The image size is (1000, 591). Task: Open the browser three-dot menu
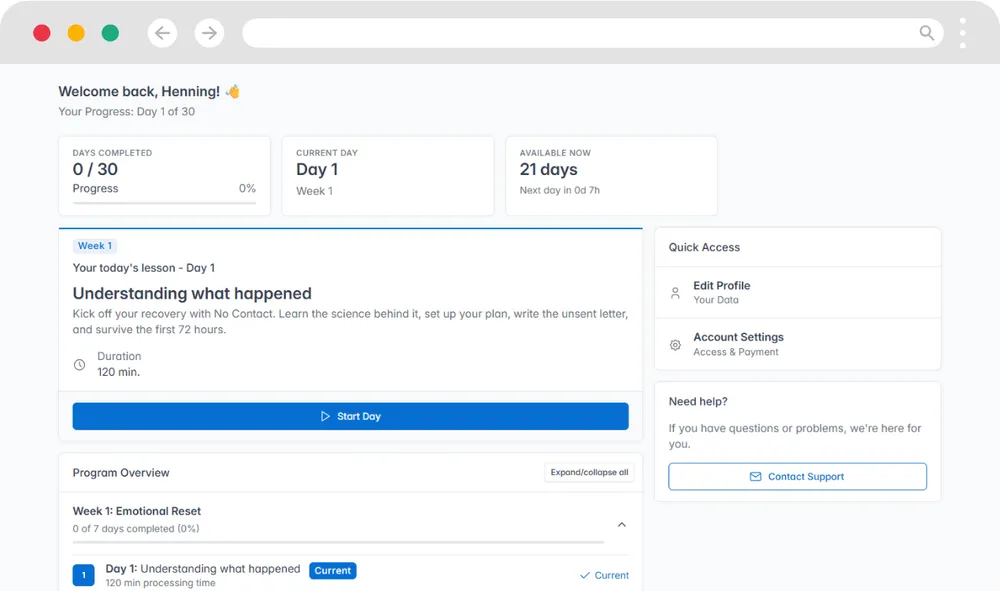tap(963, 33)
